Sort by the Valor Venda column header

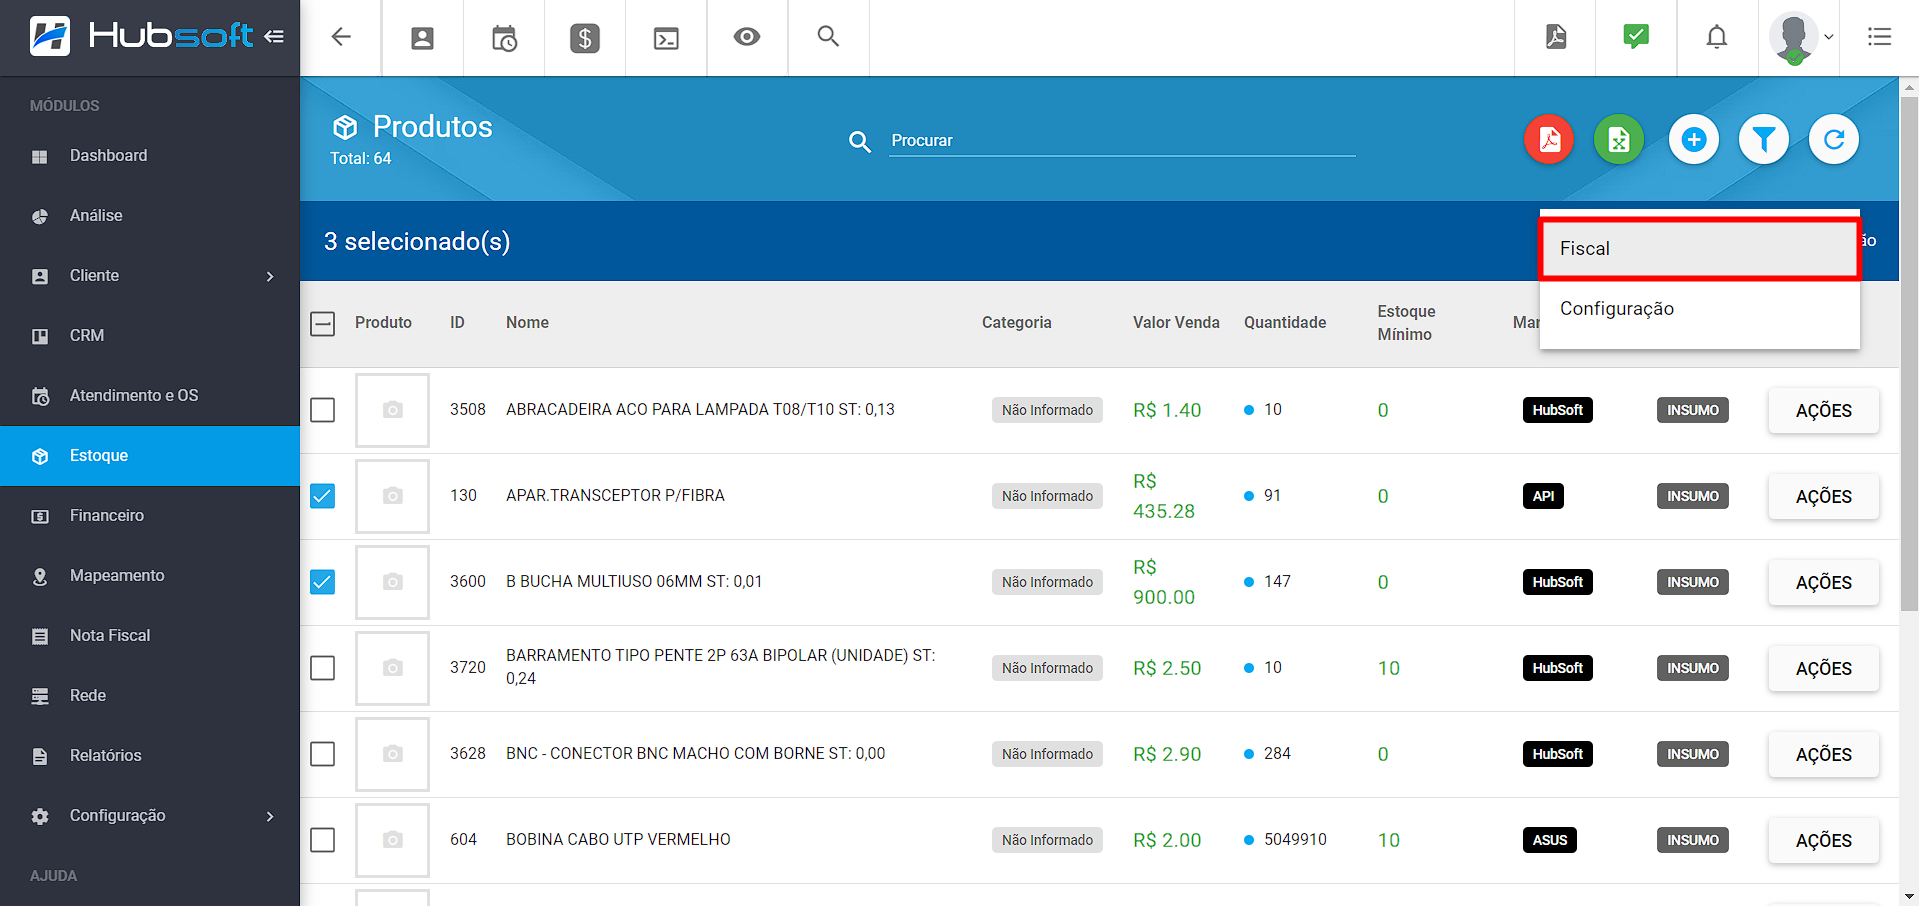(1176, 323)
